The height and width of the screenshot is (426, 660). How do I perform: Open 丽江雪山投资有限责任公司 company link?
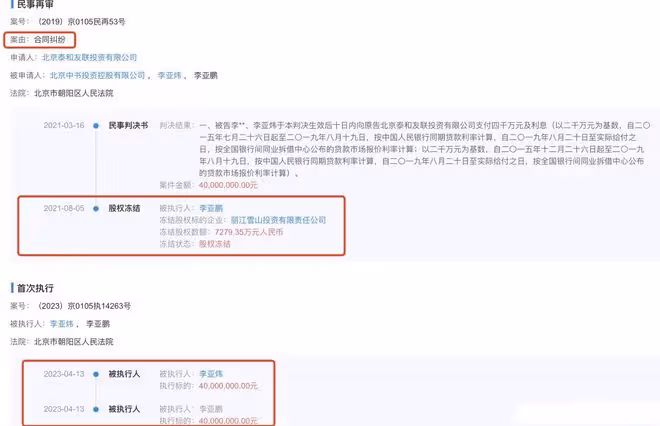tap(278, 220)
